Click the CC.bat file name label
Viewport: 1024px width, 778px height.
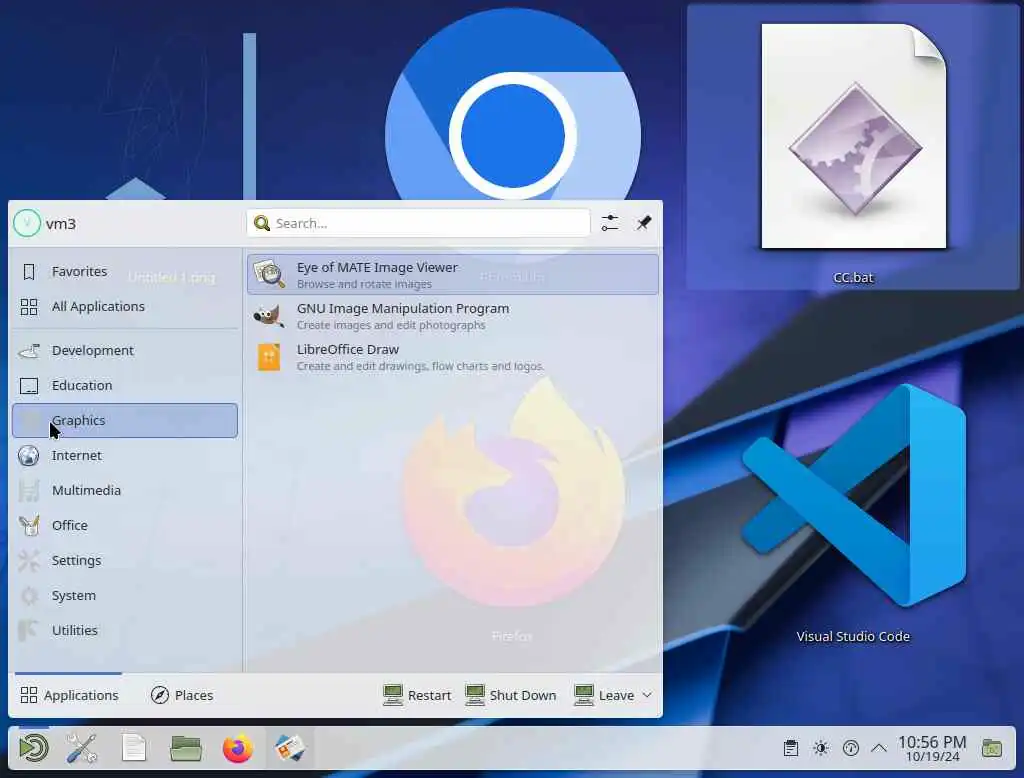pos(853,278)
